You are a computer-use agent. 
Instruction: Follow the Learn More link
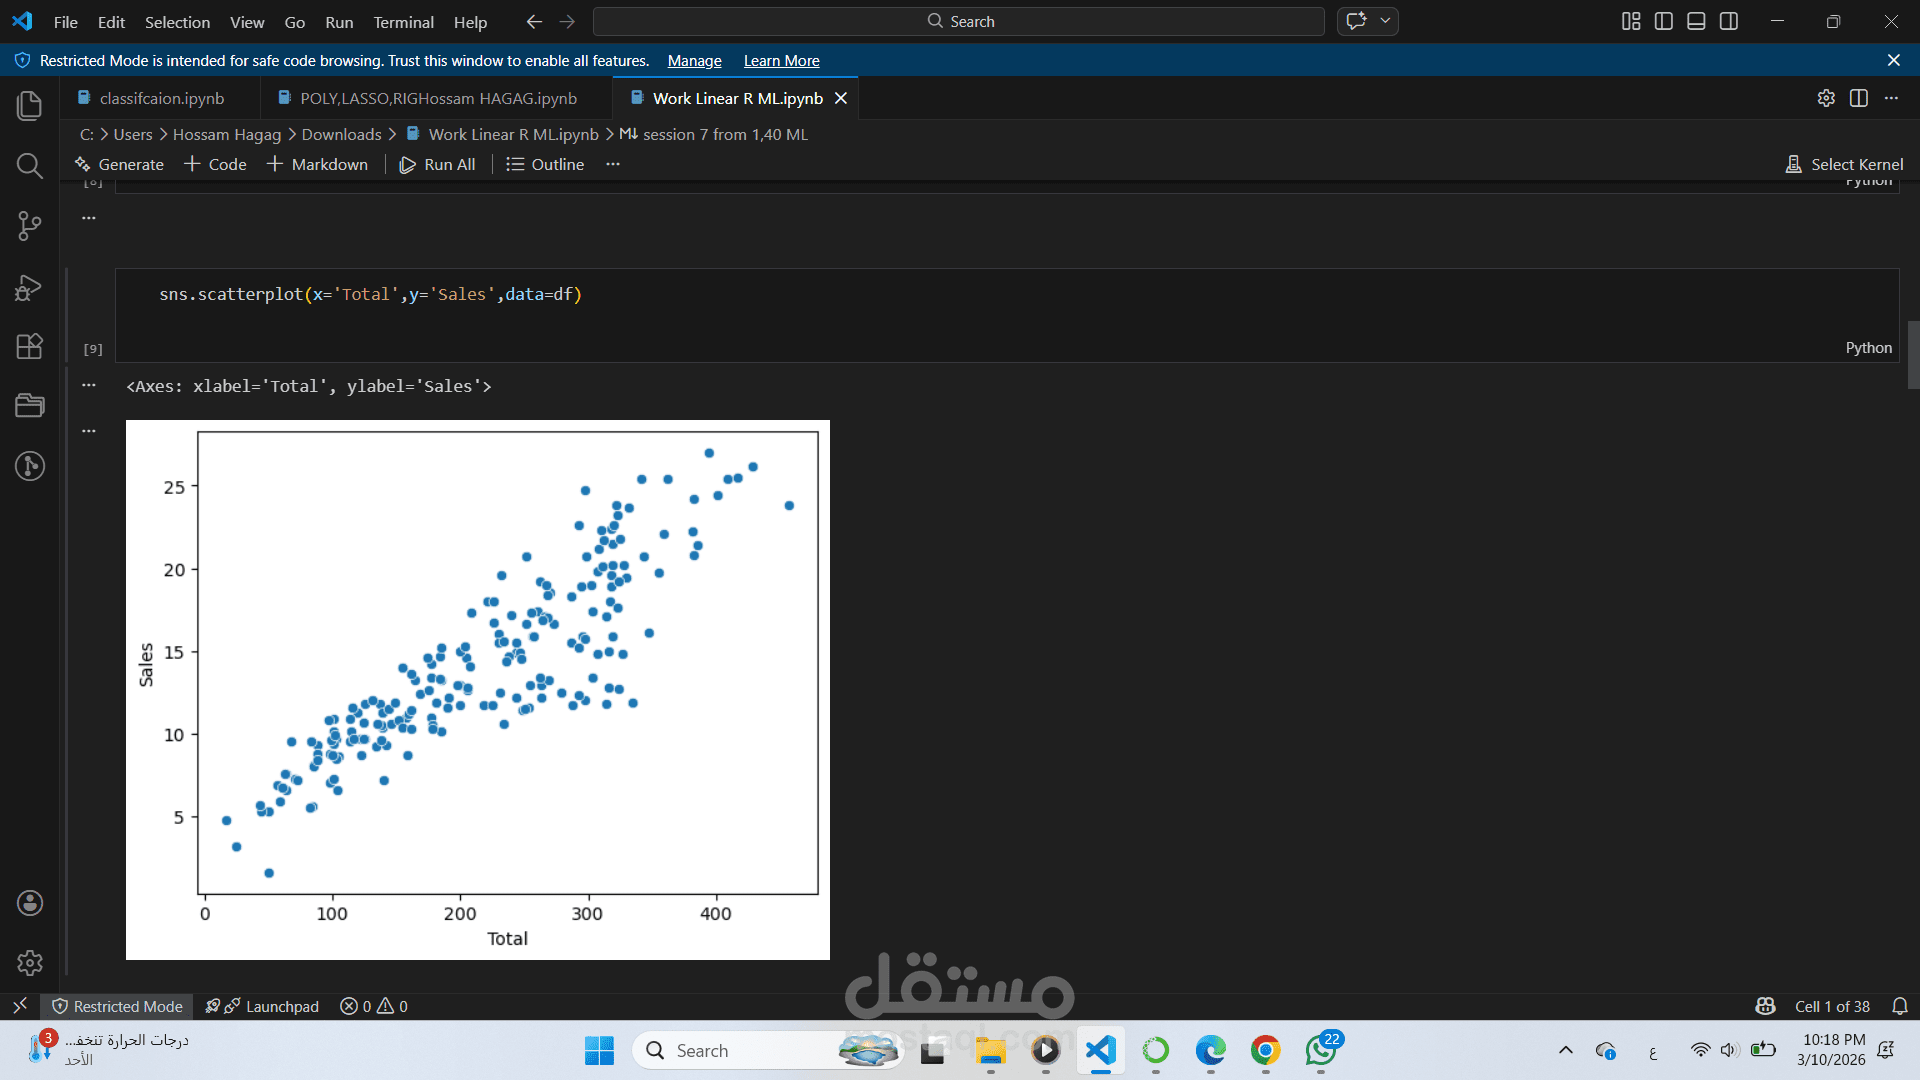click(x=781, y=61)
